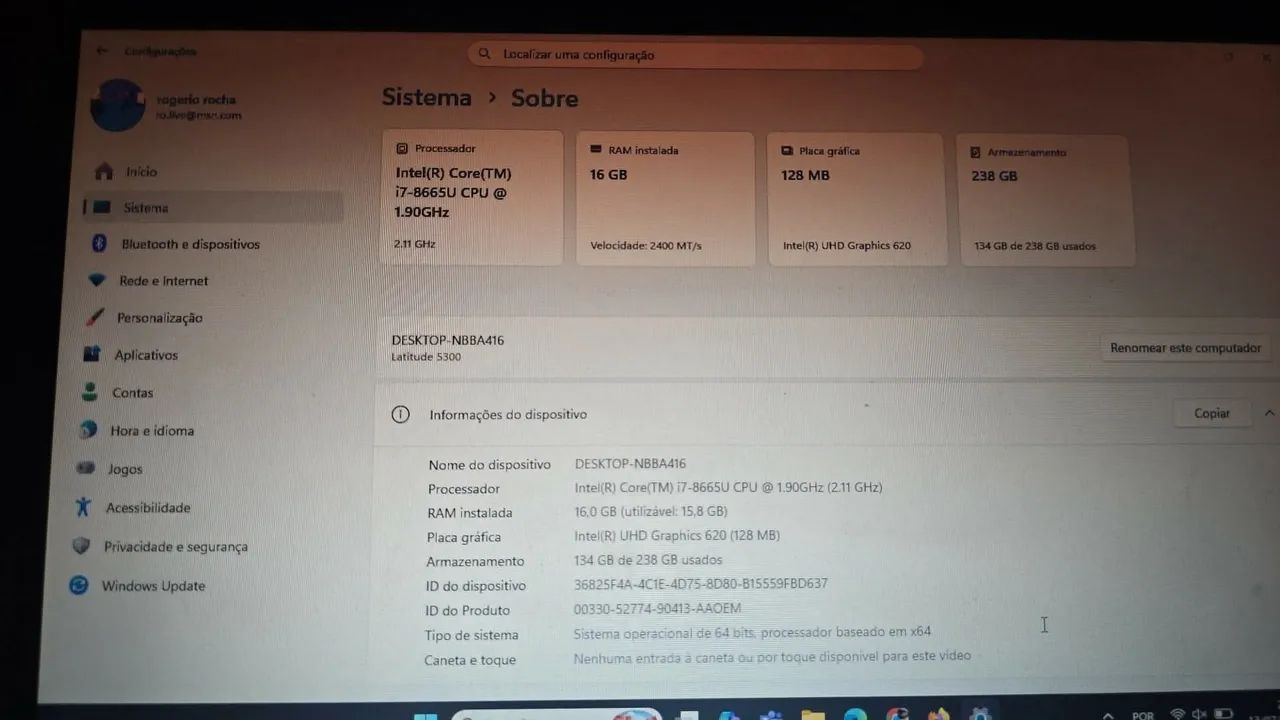
Task: Open Contas settings section
Action: 132,393
